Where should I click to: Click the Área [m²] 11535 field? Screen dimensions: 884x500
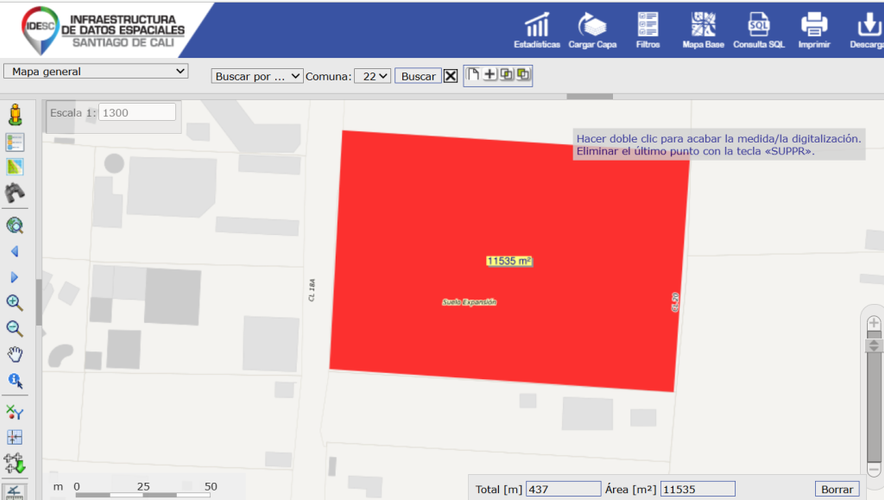click(x=698, y=489)
